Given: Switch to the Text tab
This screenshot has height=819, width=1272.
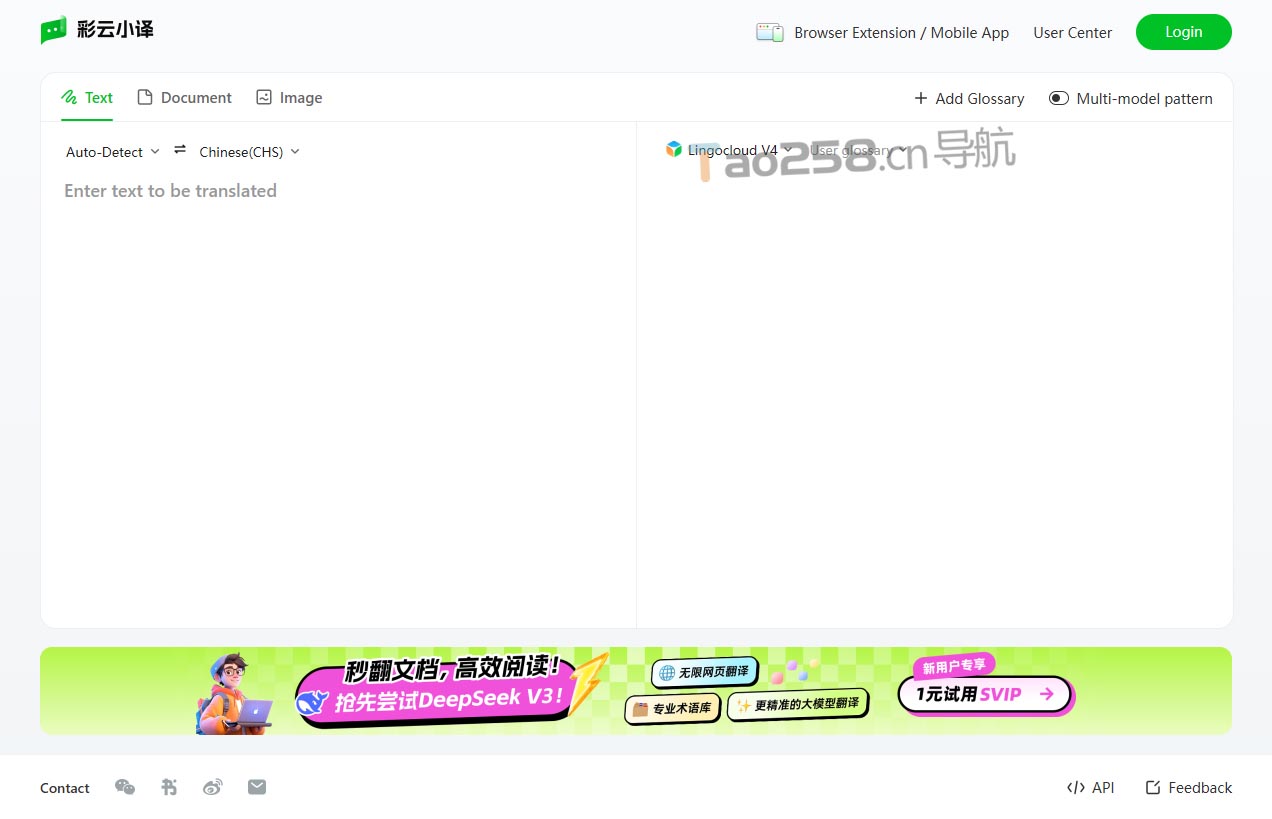Looking at the screenshot, I should (87, 98).
